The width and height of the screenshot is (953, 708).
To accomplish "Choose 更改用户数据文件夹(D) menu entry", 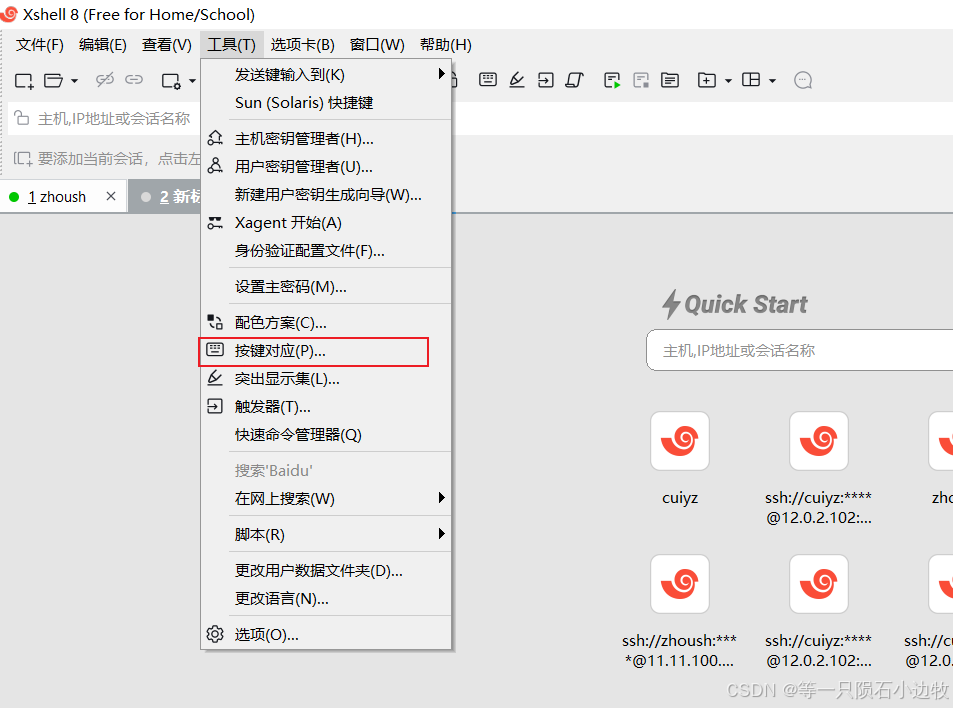I will [326, 570].
